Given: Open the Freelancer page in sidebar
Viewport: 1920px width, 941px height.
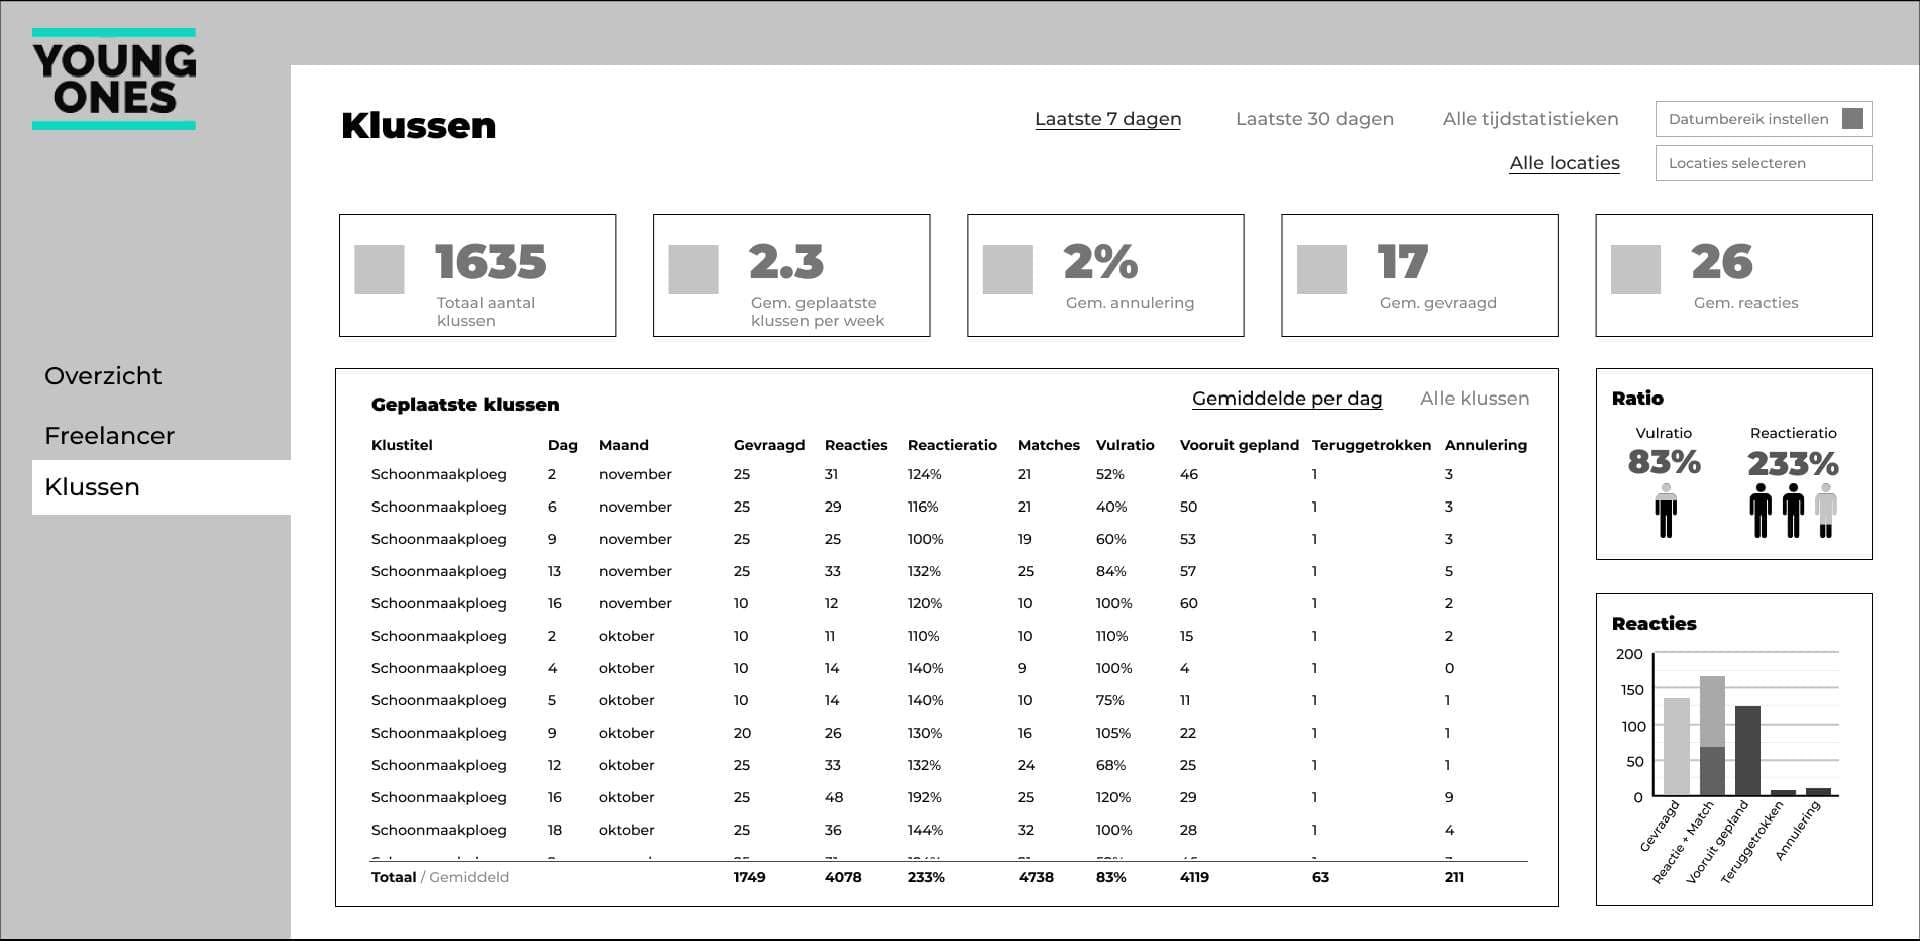Looking at the screenshot, I should click(x=109, y=436).
